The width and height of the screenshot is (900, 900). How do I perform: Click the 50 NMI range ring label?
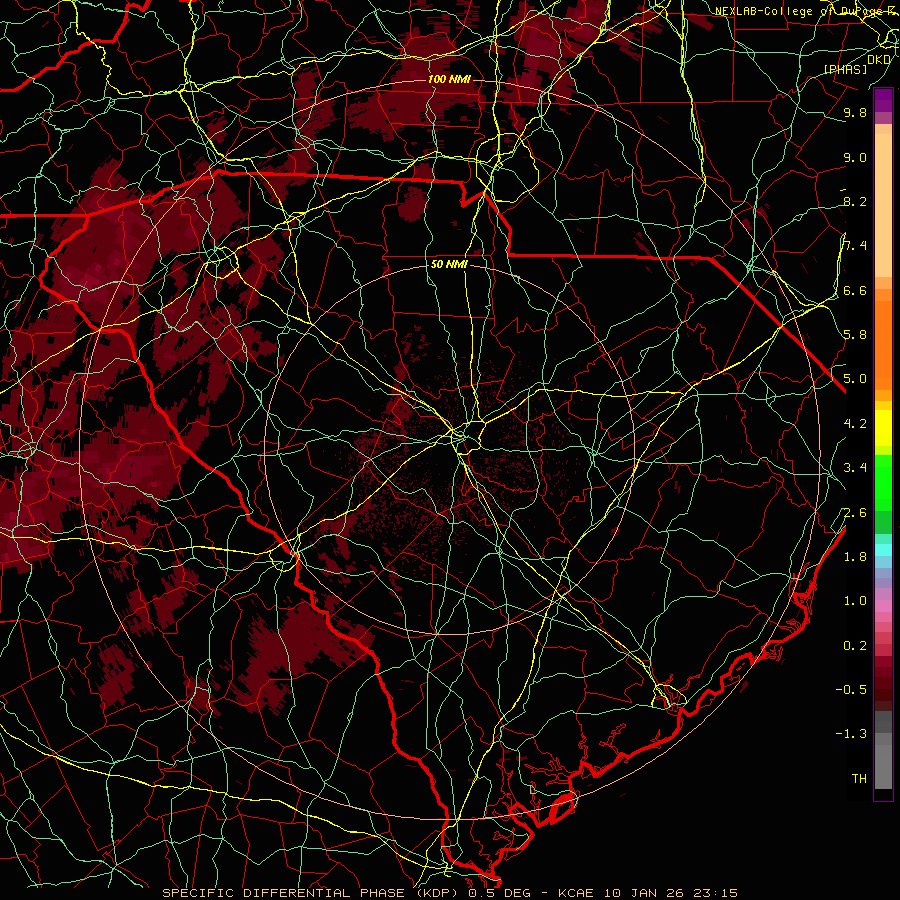click(x=449, y=265)
